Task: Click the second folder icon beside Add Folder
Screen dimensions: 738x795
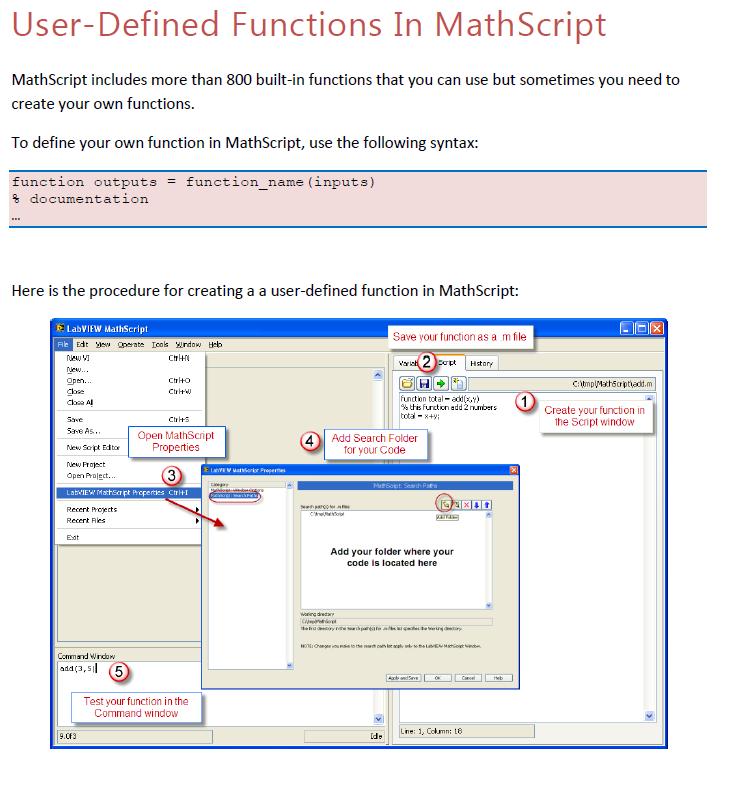Action: click(x=456, y=504)
